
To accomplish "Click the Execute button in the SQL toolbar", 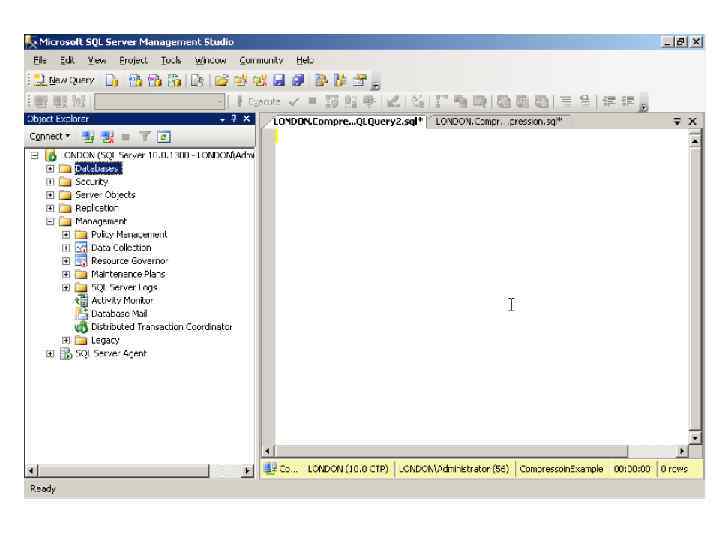I will pos(258,101).
